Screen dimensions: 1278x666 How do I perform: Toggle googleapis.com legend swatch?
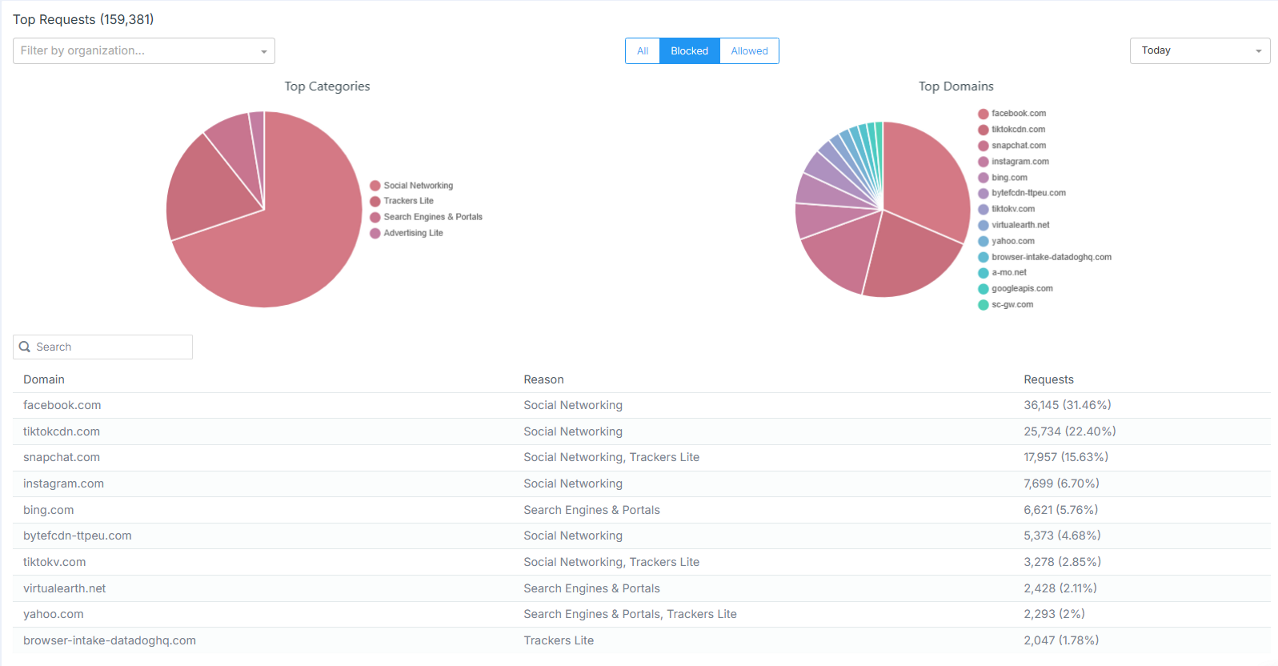983,289
